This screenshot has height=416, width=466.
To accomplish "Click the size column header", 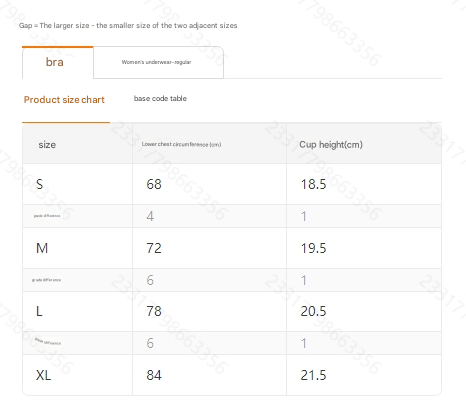I will (47, 145).
